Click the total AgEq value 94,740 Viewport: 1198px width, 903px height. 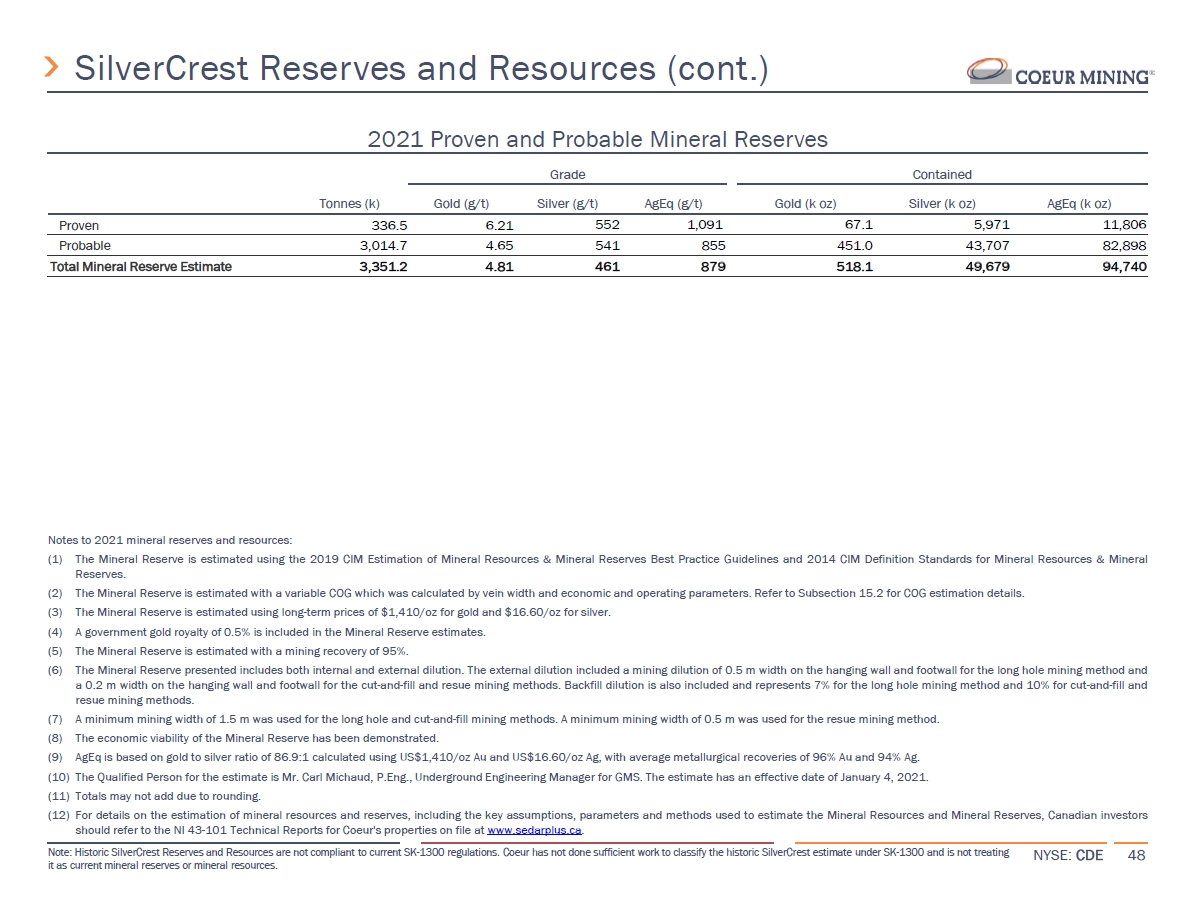1123,266
